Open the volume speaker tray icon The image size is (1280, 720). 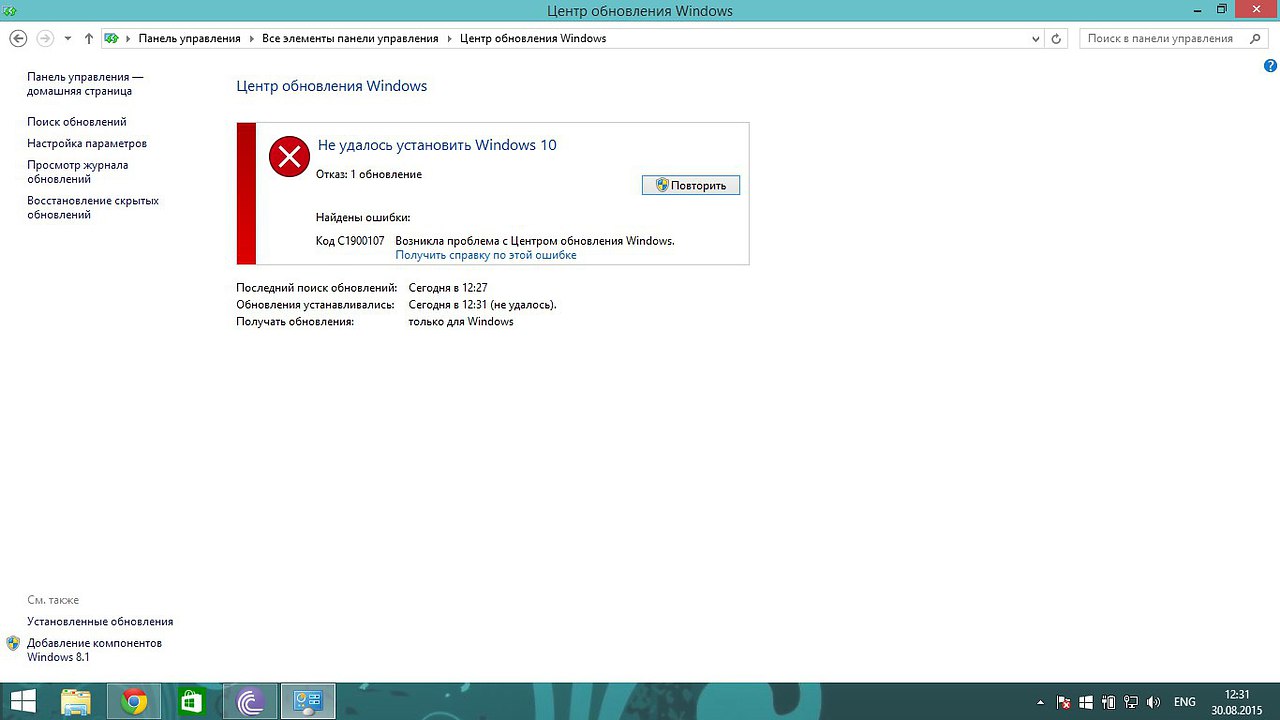pos(1155,702)
